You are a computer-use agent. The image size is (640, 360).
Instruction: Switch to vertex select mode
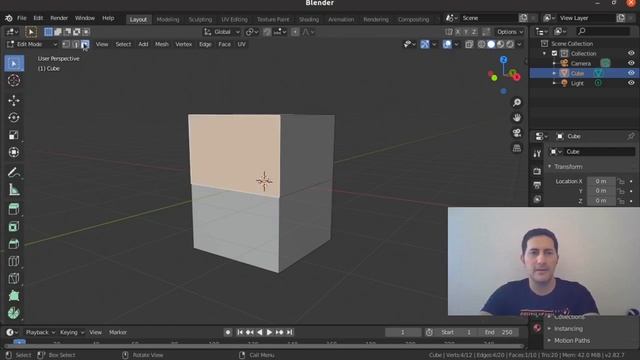pos(66,44)
